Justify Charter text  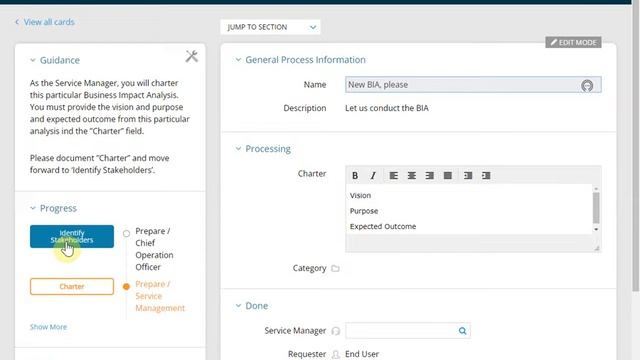point(448,176)
